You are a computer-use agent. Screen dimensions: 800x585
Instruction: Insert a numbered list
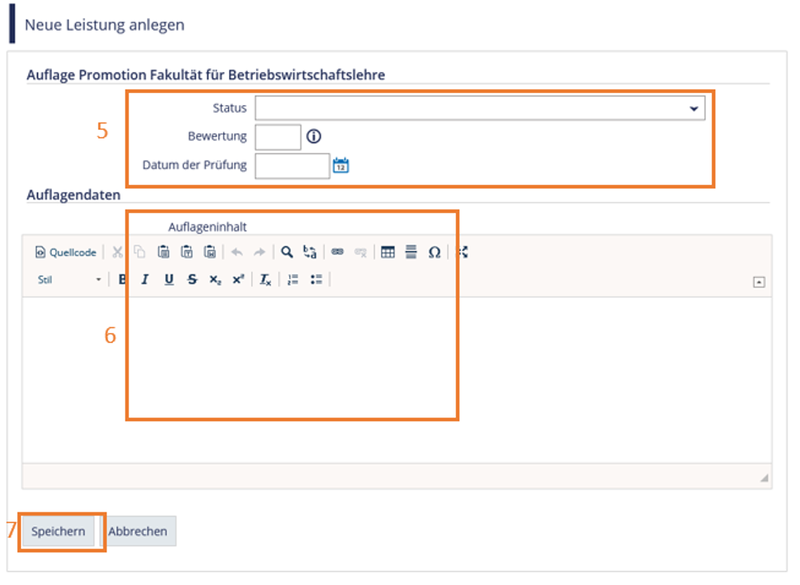pos(293,280)
